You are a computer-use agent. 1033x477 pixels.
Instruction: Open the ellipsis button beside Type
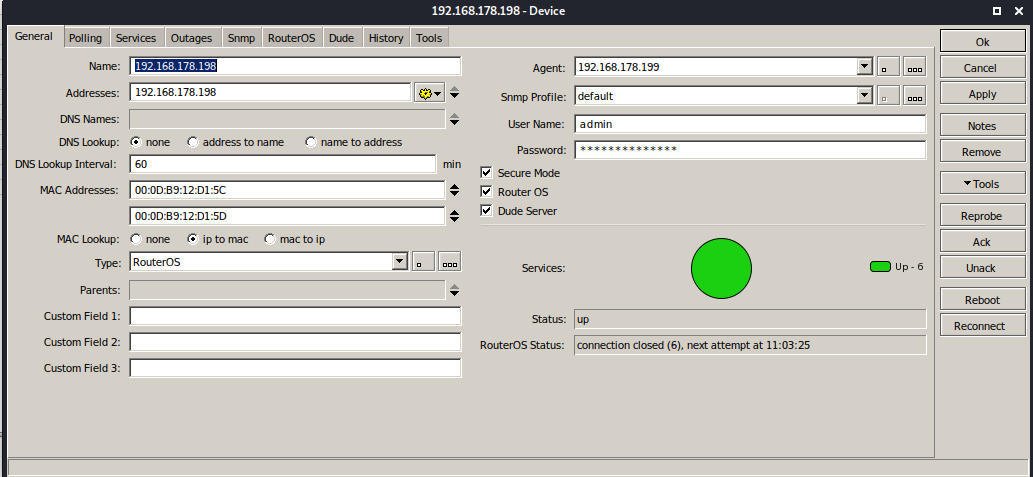[x=450, y=262]
